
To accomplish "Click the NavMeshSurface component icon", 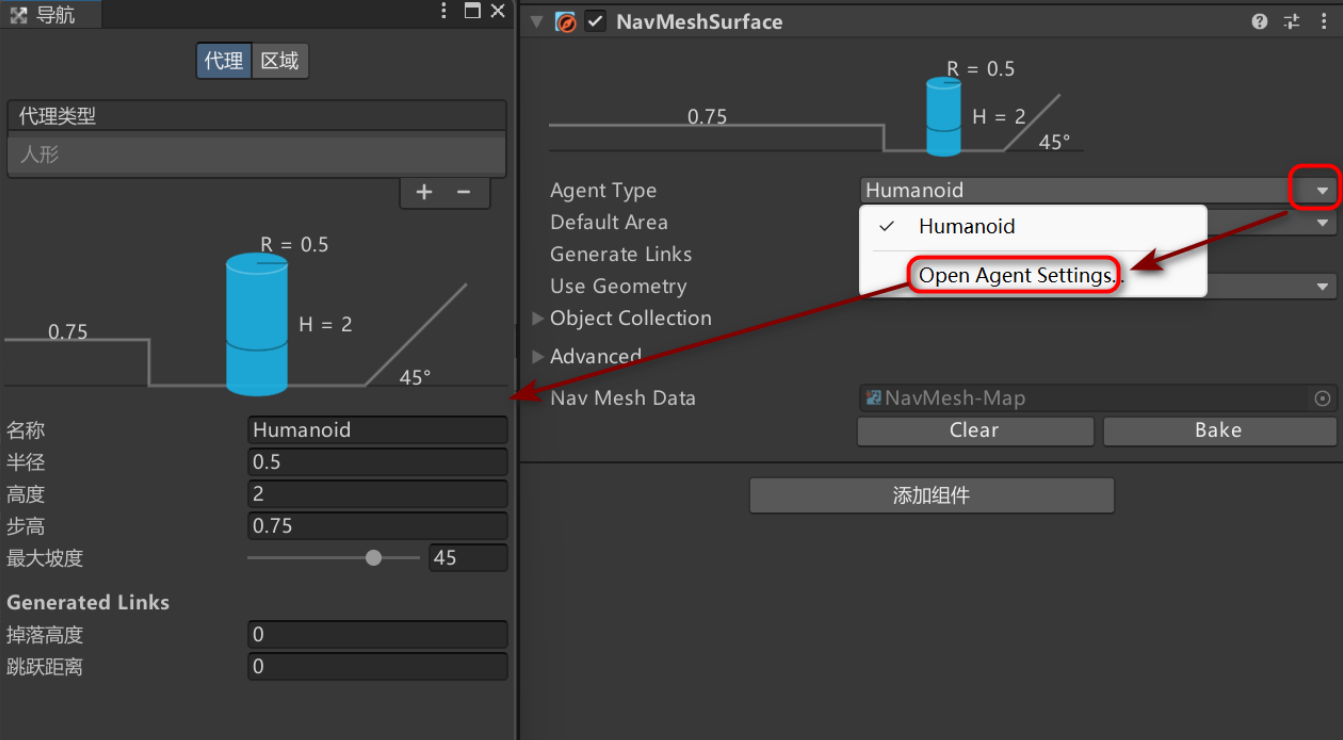I will [566, 22].
